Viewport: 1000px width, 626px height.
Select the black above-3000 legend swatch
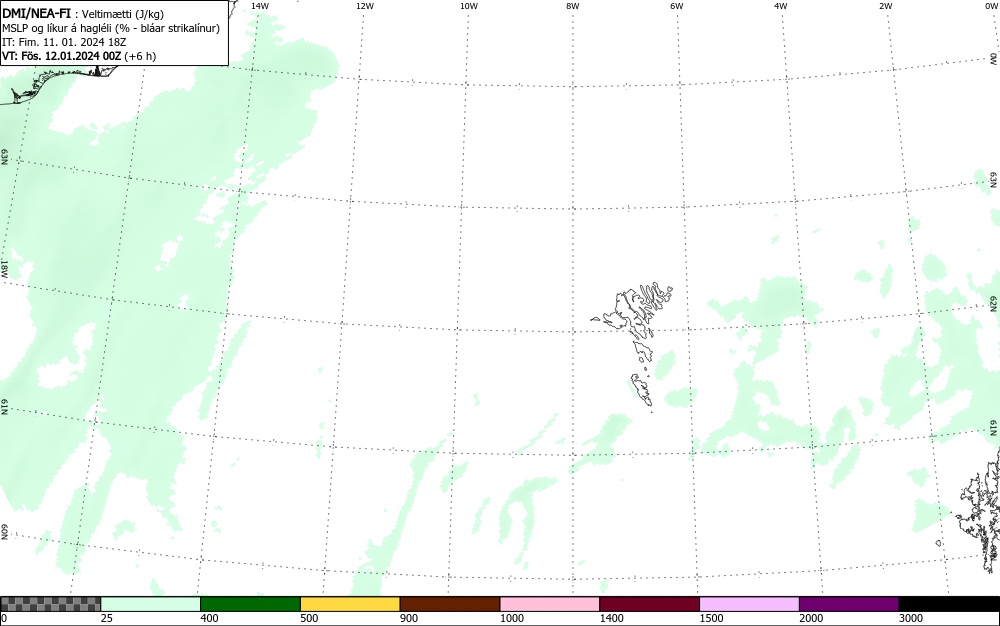[949, 604]
